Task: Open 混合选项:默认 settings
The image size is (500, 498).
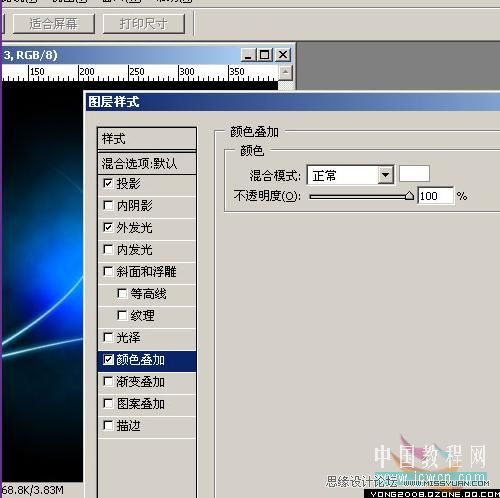Action: point(147,164)
